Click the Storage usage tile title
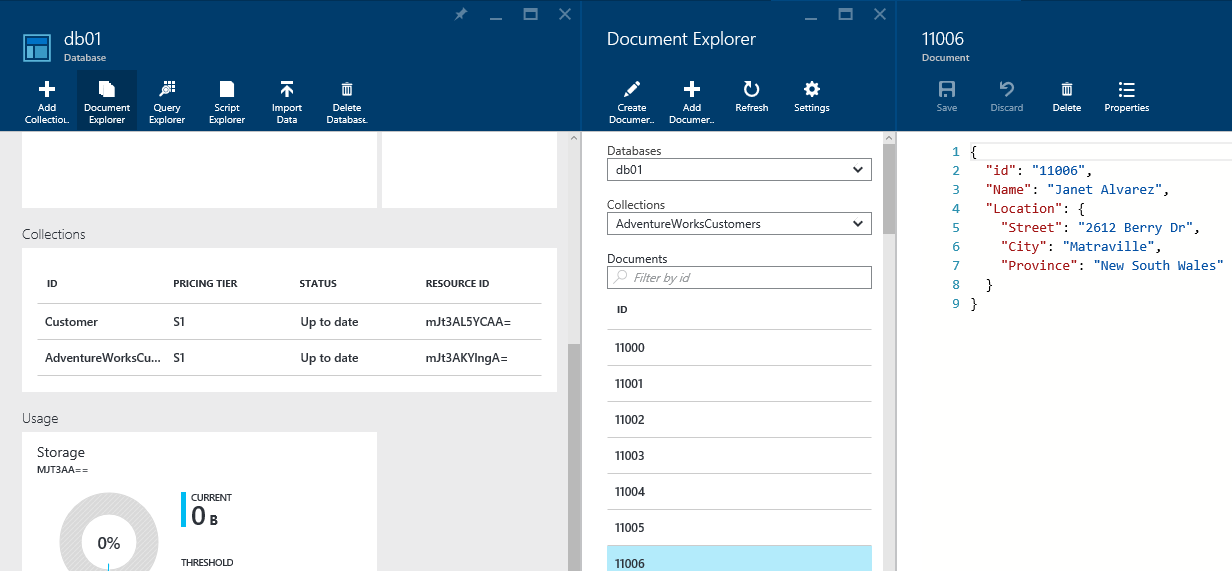Screen dimensions: 1232x571 click(61, 453)
